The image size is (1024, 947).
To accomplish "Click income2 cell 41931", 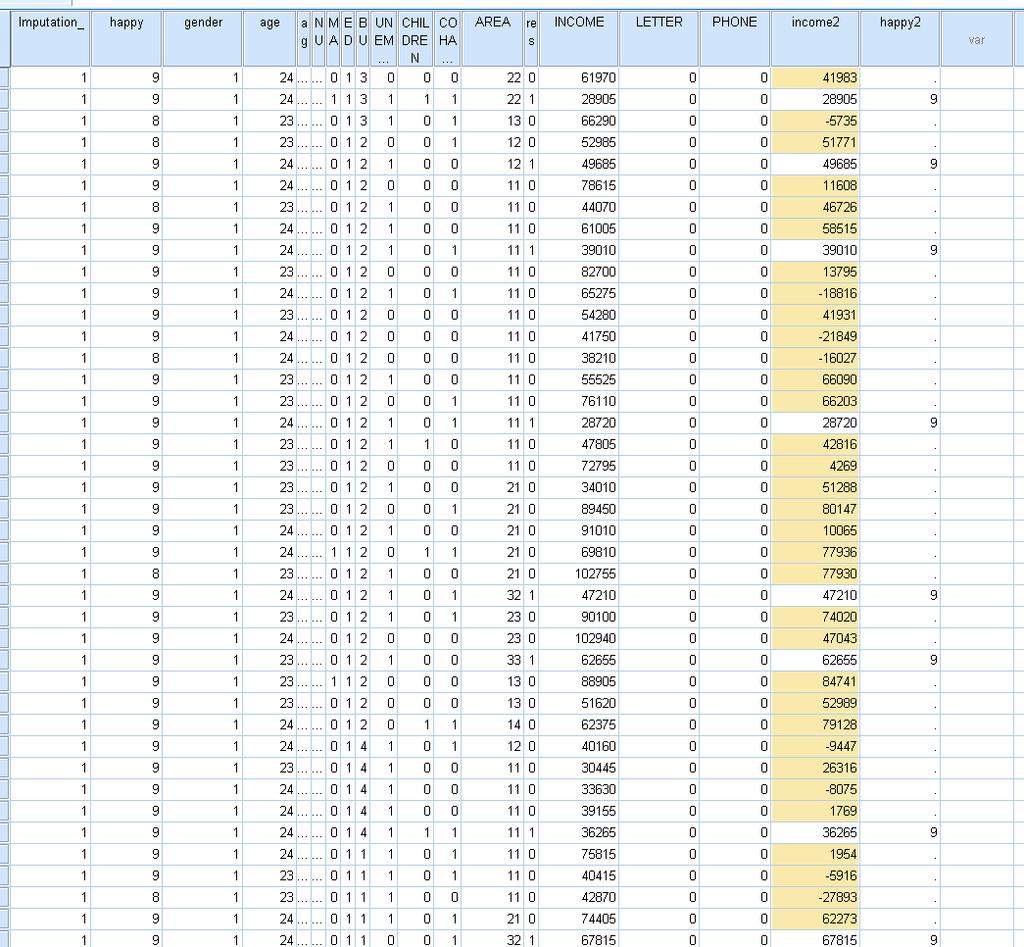I will [815, 315].
